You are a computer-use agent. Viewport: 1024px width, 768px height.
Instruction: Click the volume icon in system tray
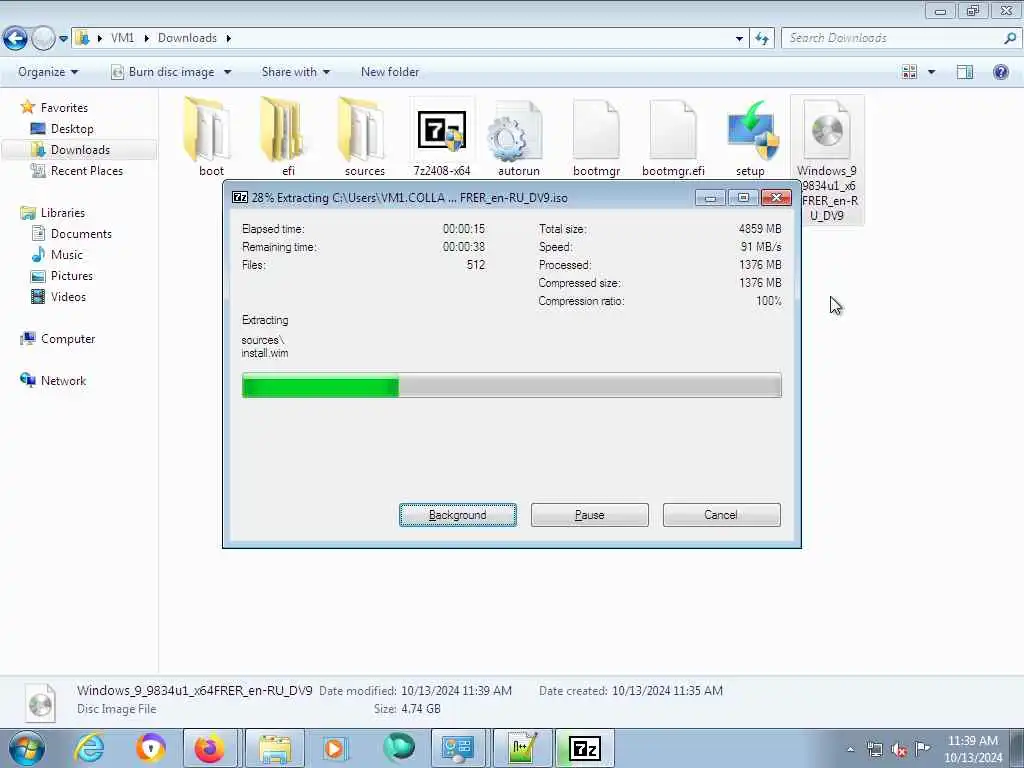[899, 749]
